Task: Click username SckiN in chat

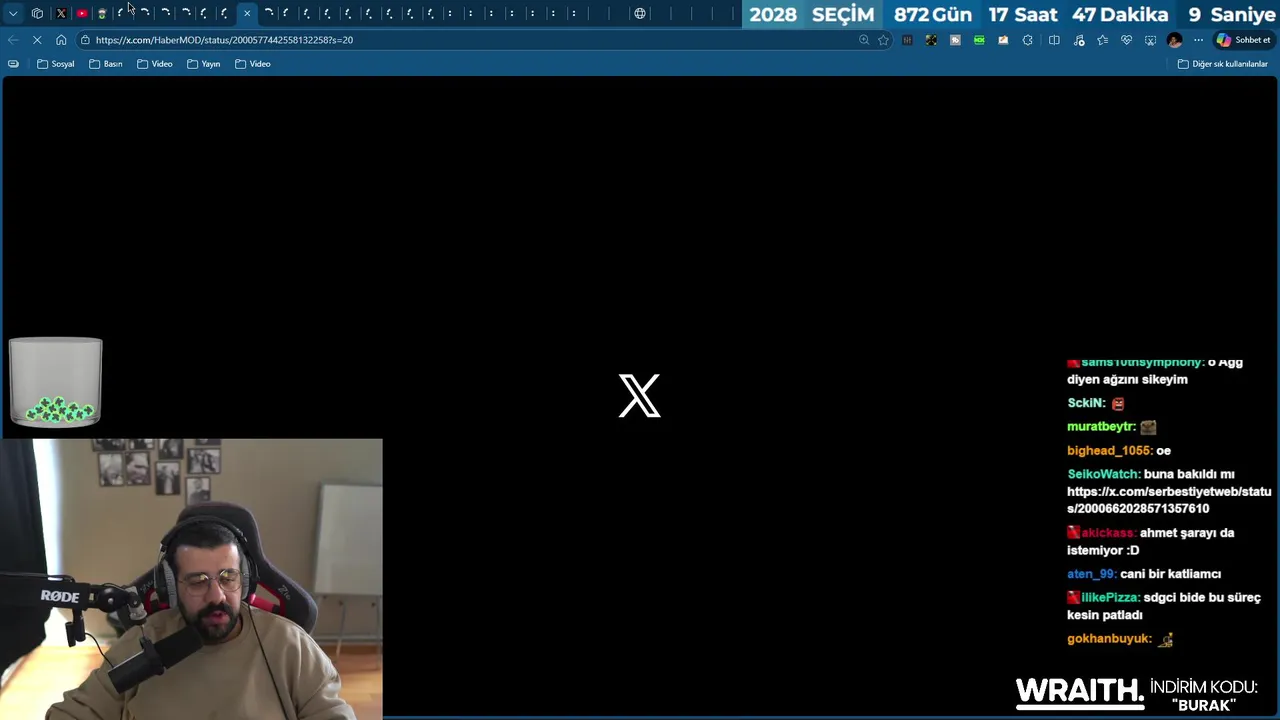Action: [x=1085, y=403]
